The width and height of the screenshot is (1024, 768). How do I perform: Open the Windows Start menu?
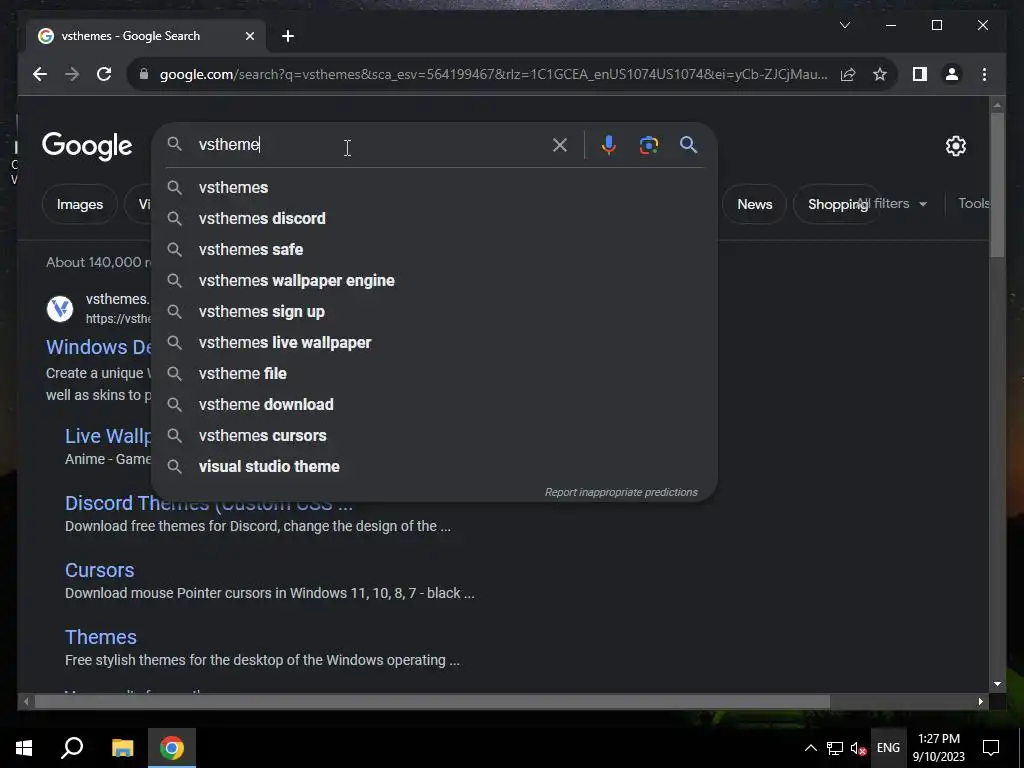[x=24, y=748]
